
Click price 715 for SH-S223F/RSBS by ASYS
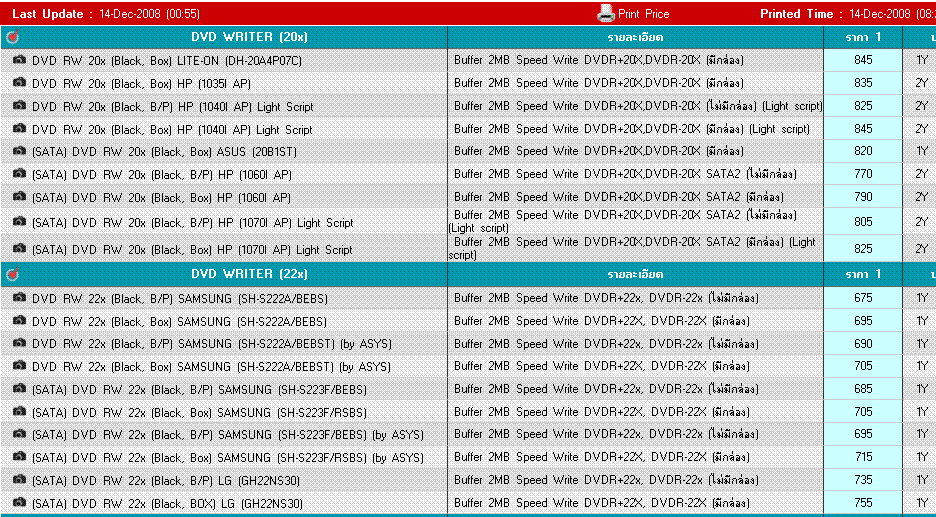[x=863, y=457]
